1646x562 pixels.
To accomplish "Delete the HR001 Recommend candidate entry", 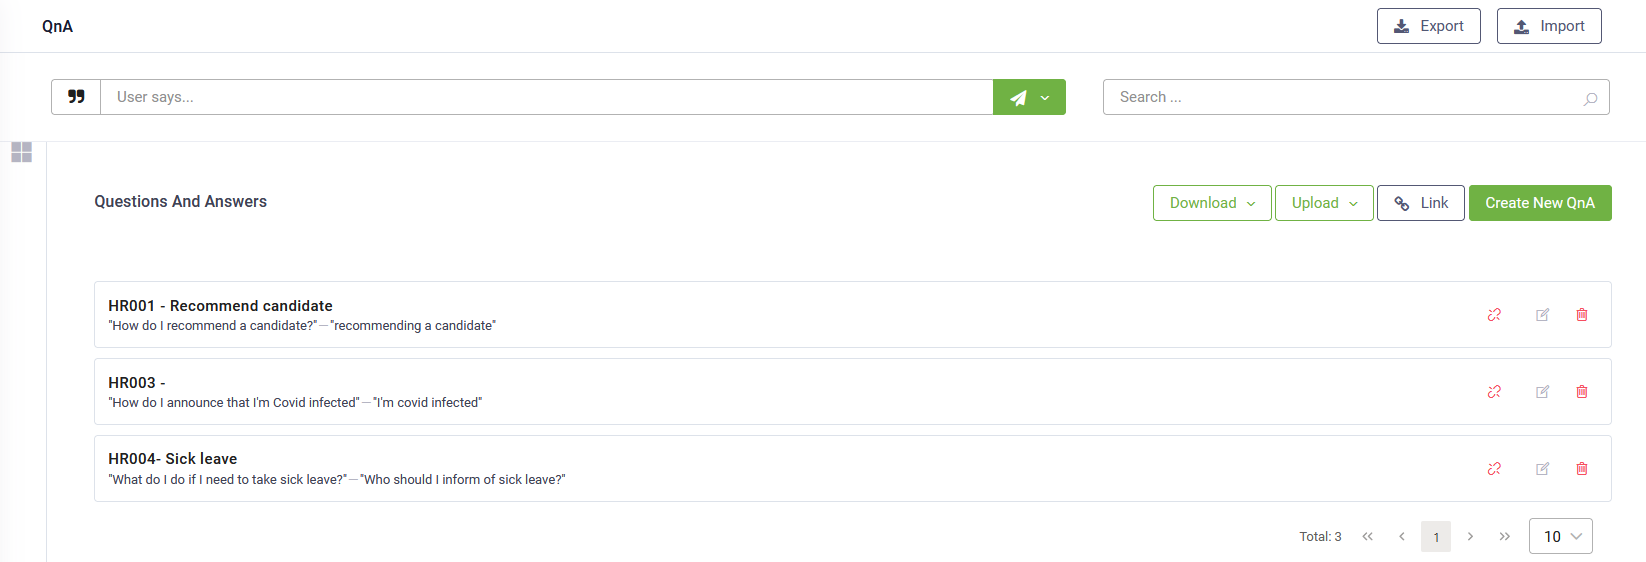I will click(x=1582, y=315).
